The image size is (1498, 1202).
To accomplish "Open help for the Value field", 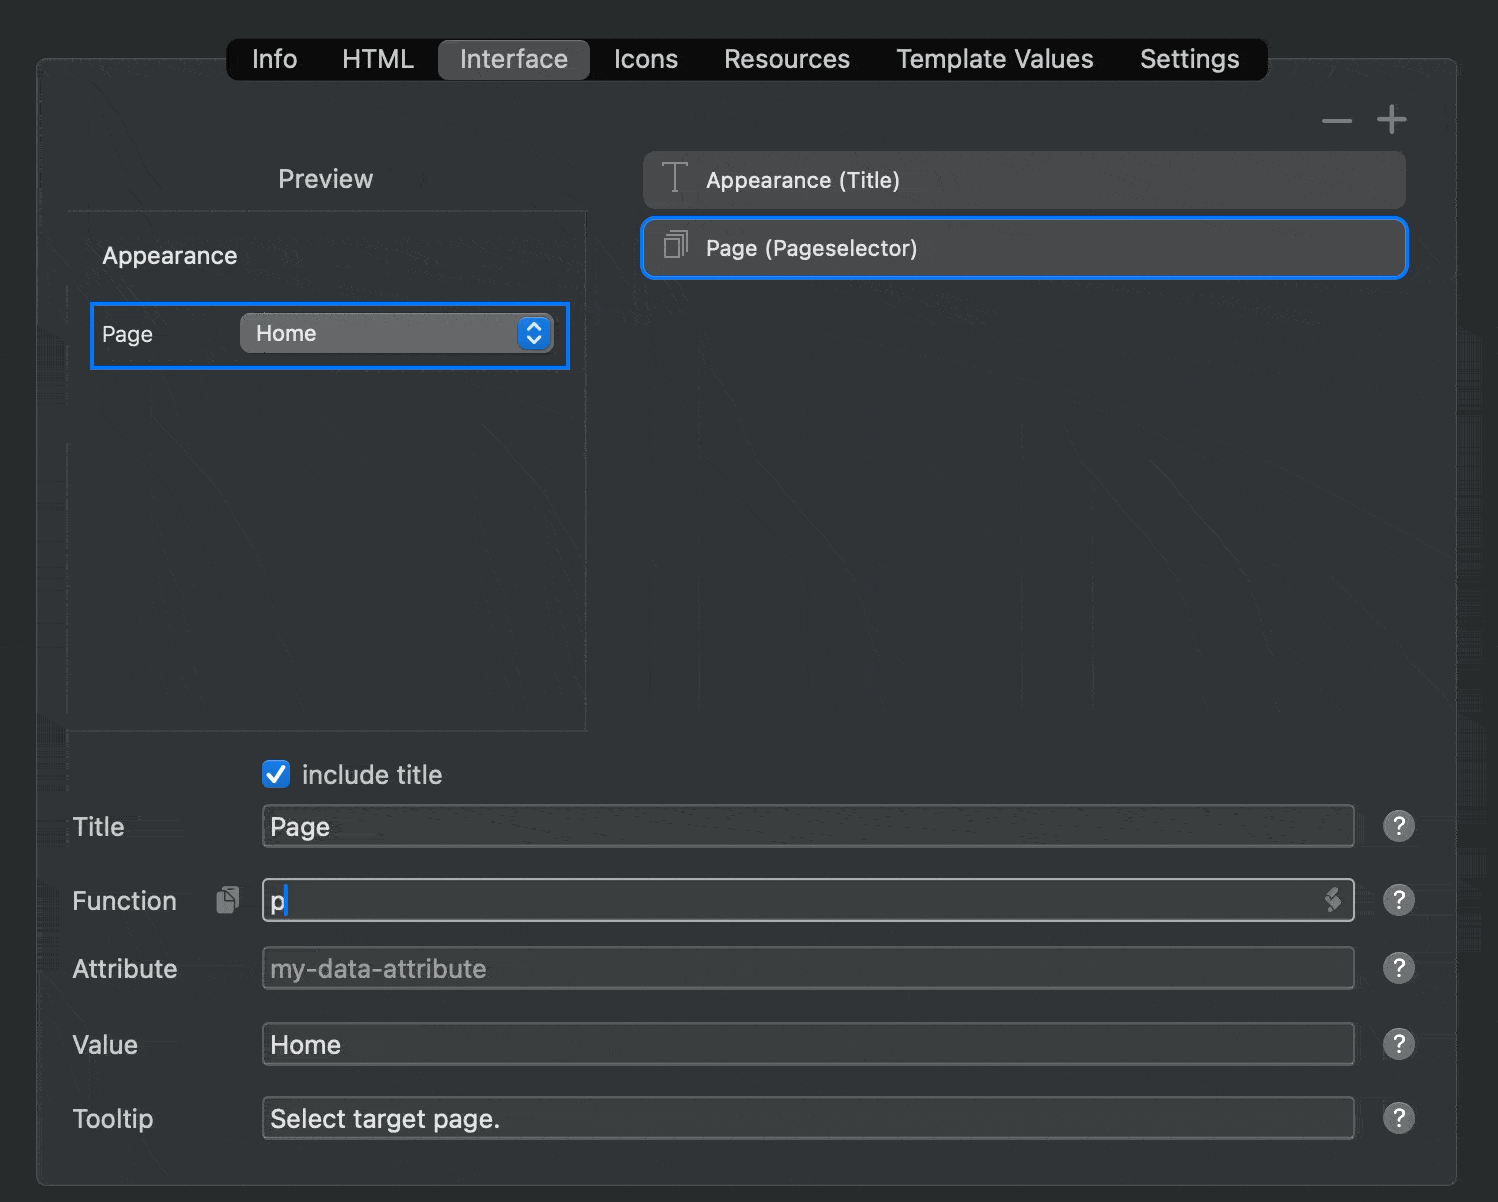I will [1398, 1044].
